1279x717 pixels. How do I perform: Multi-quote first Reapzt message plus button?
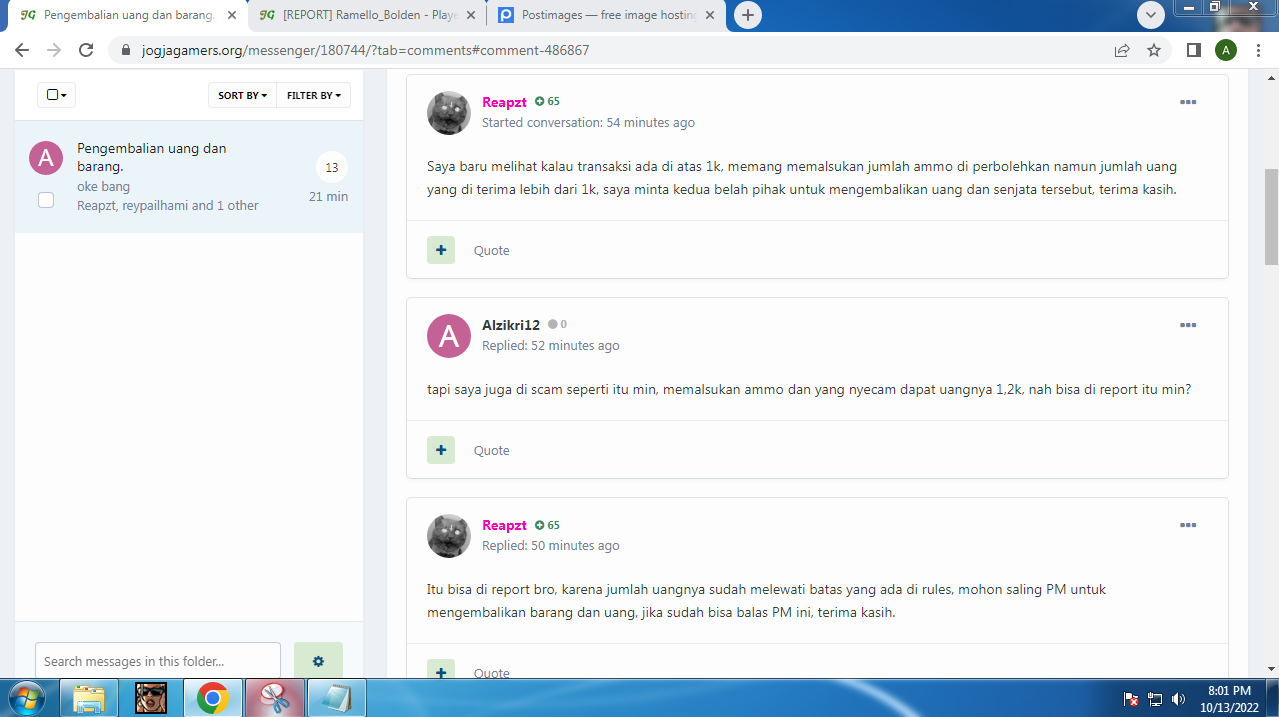[441, 250]
